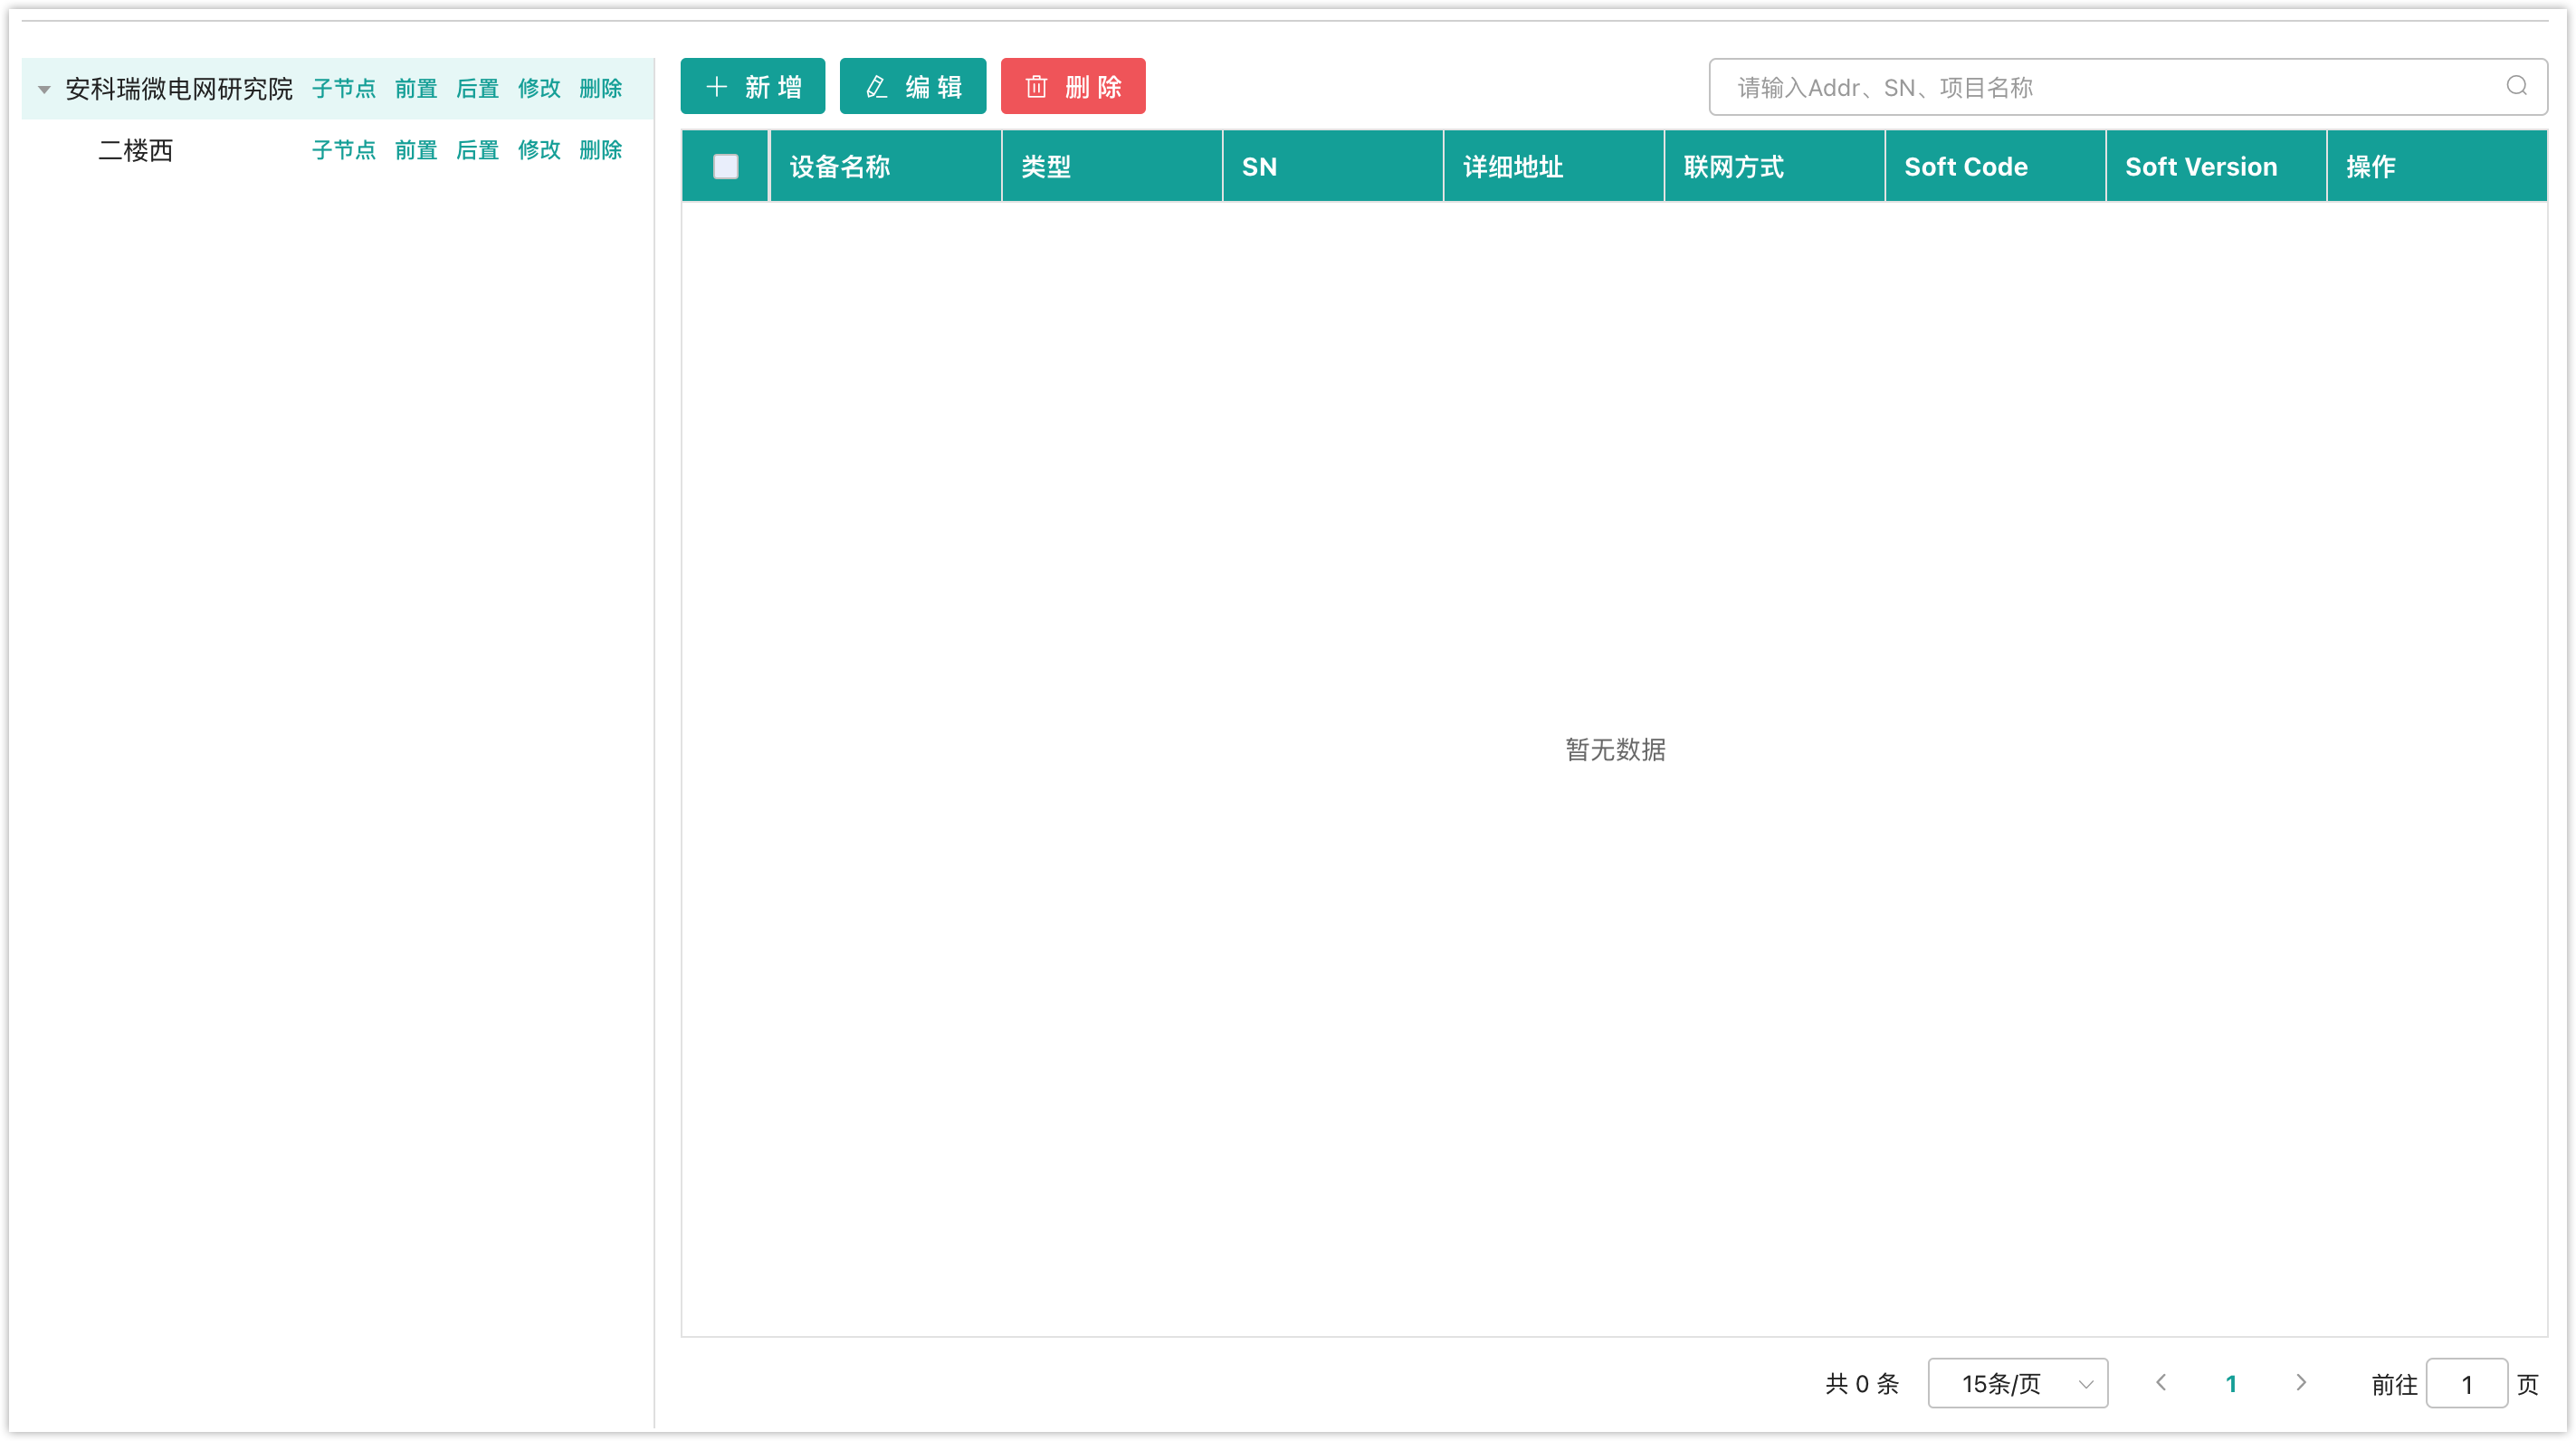Click the 详细地址 column header

click(x=1554, y=167)
